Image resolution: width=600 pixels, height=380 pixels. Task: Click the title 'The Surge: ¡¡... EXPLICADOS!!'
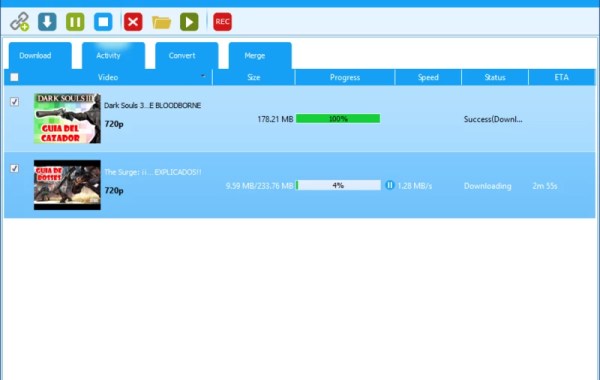pyautogui.click(x=153, y=172)
